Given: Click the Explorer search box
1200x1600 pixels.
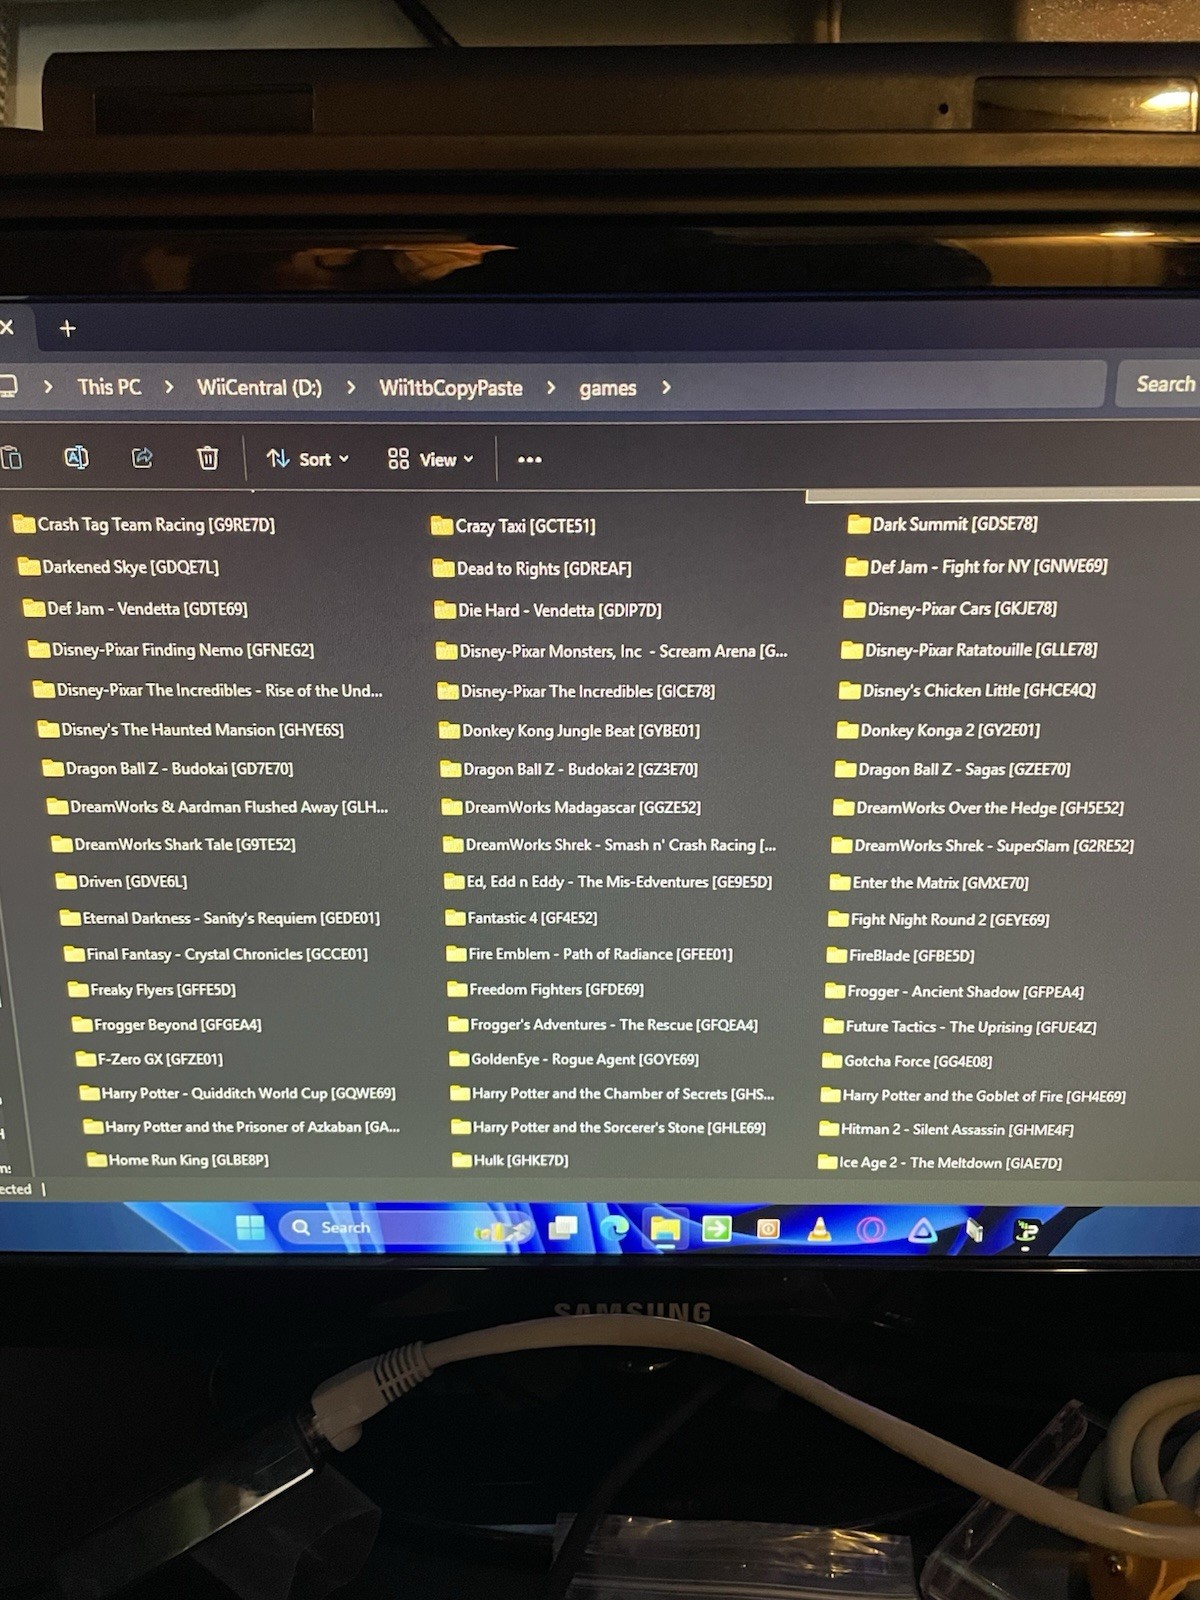Looking at the screenshot, I should point(1158,384).
